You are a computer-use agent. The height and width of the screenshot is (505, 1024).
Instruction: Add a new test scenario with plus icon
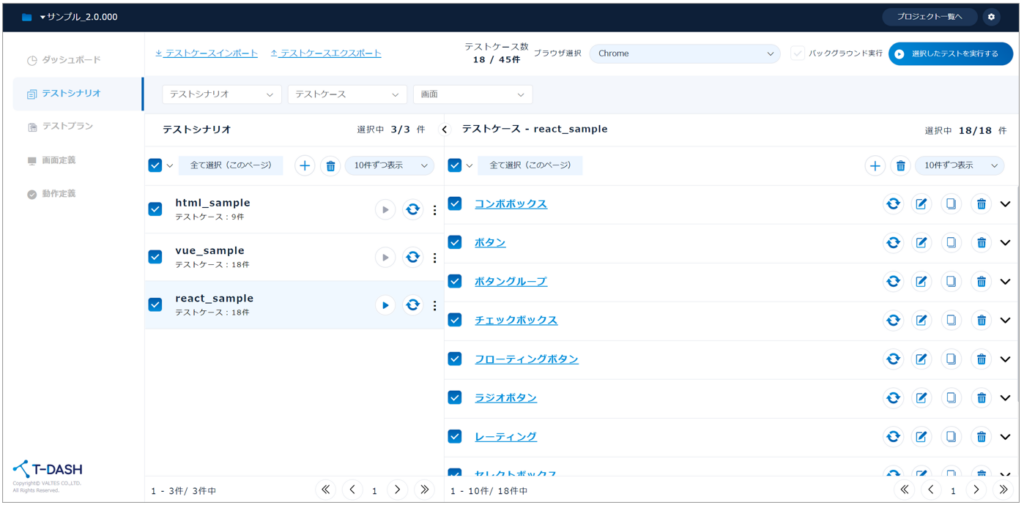click(305, 166)
